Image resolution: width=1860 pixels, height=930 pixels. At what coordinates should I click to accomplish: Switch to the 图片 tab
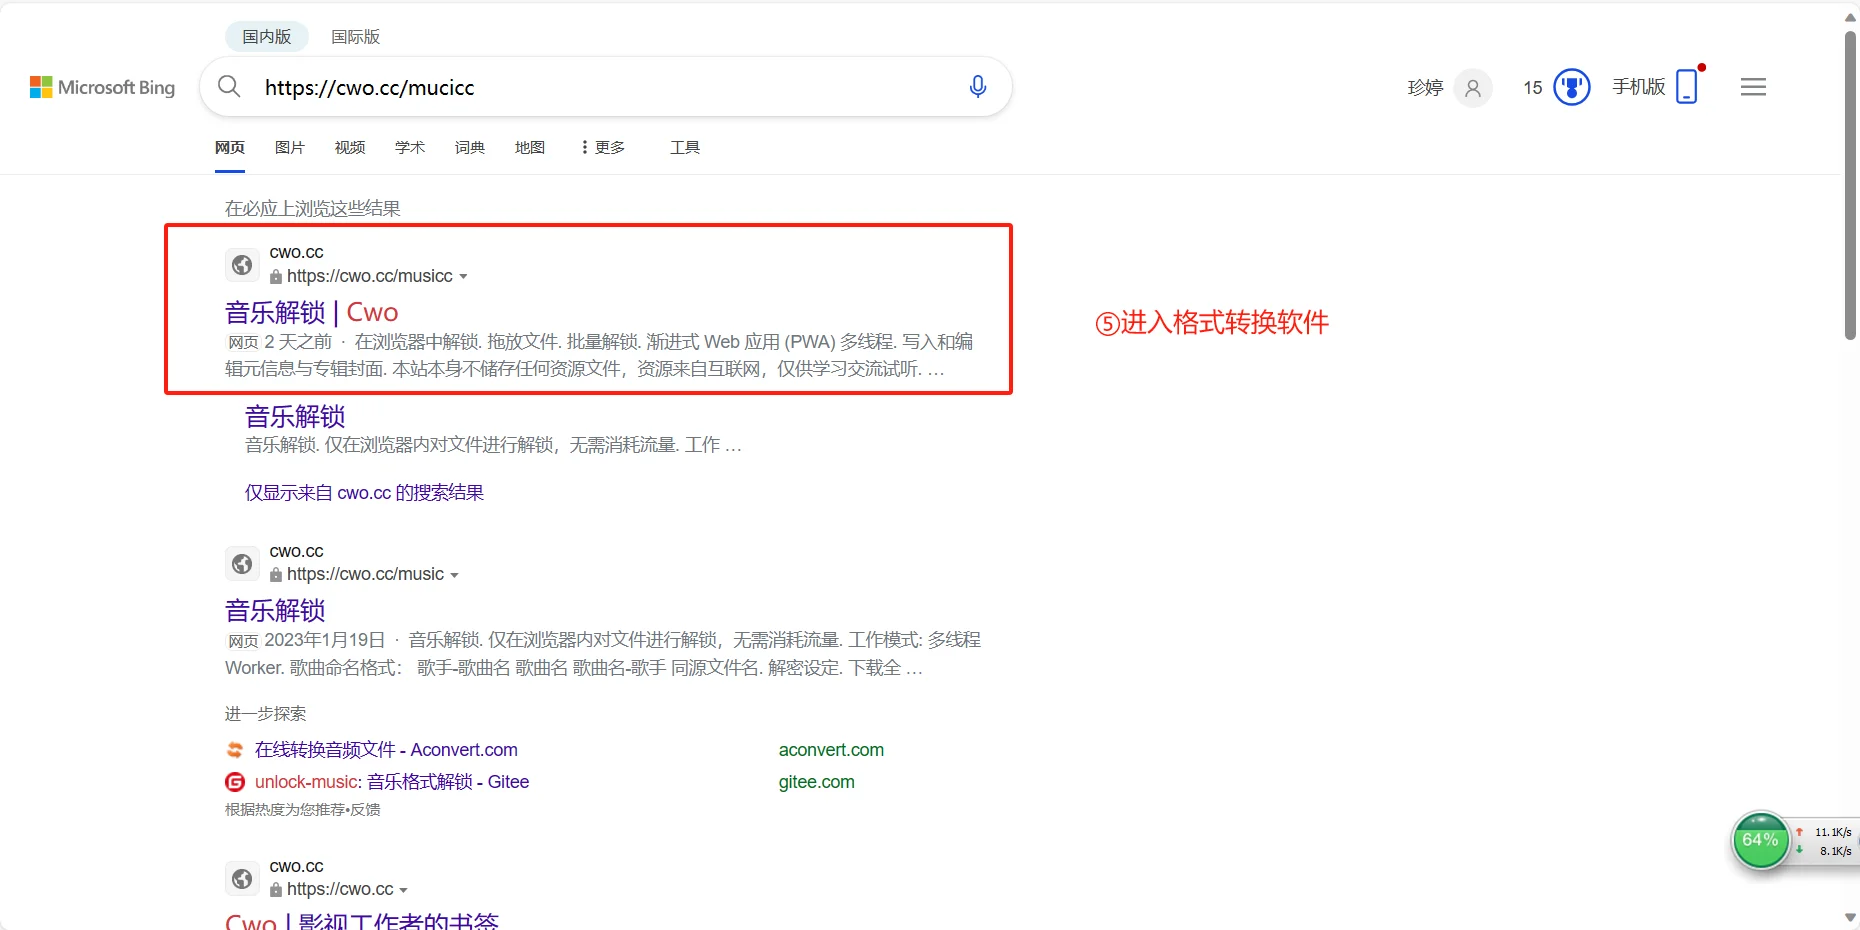pyautogui.click(x=290, y=148)
